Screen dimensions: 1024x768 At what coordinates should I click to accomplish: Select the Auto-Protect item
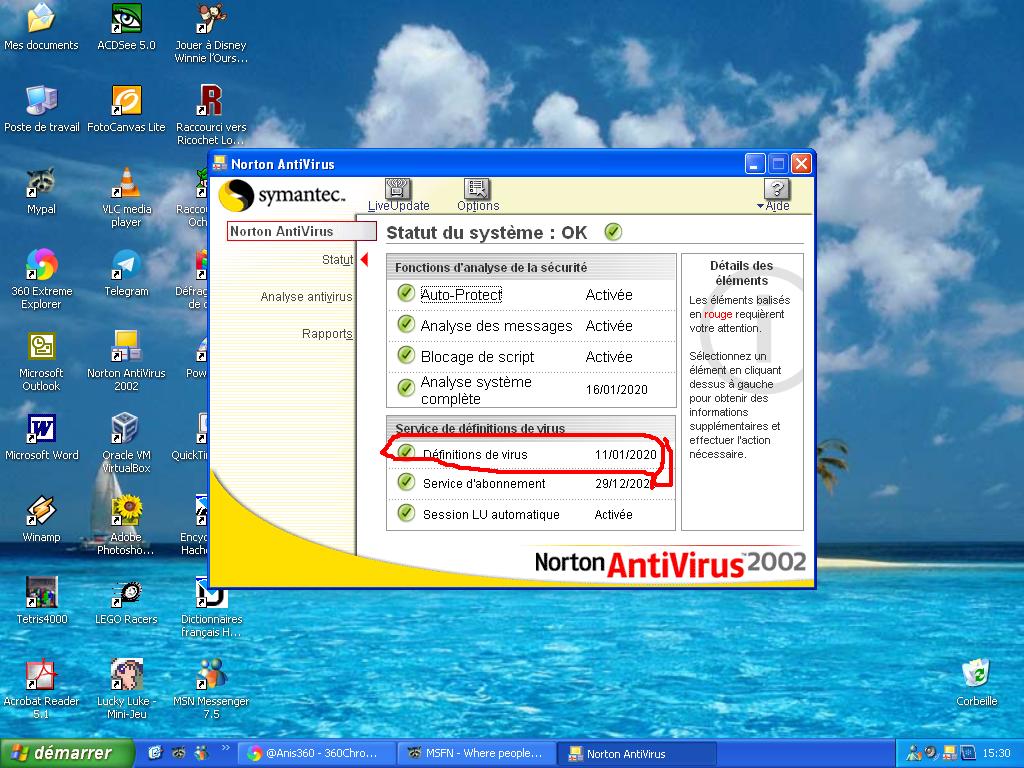click(461, 295)
